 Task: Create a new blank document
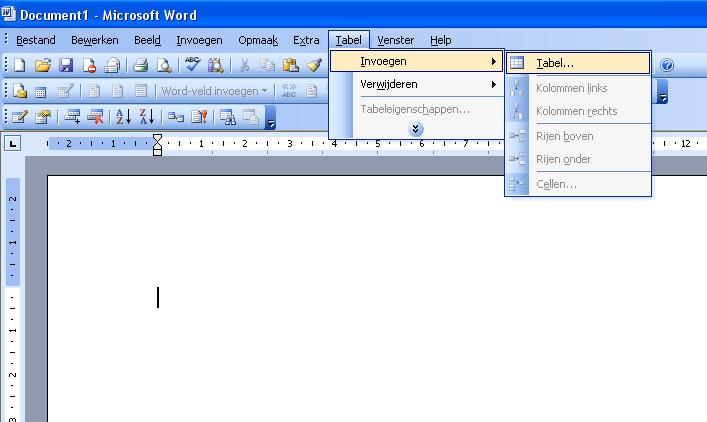tap(19, 65)
